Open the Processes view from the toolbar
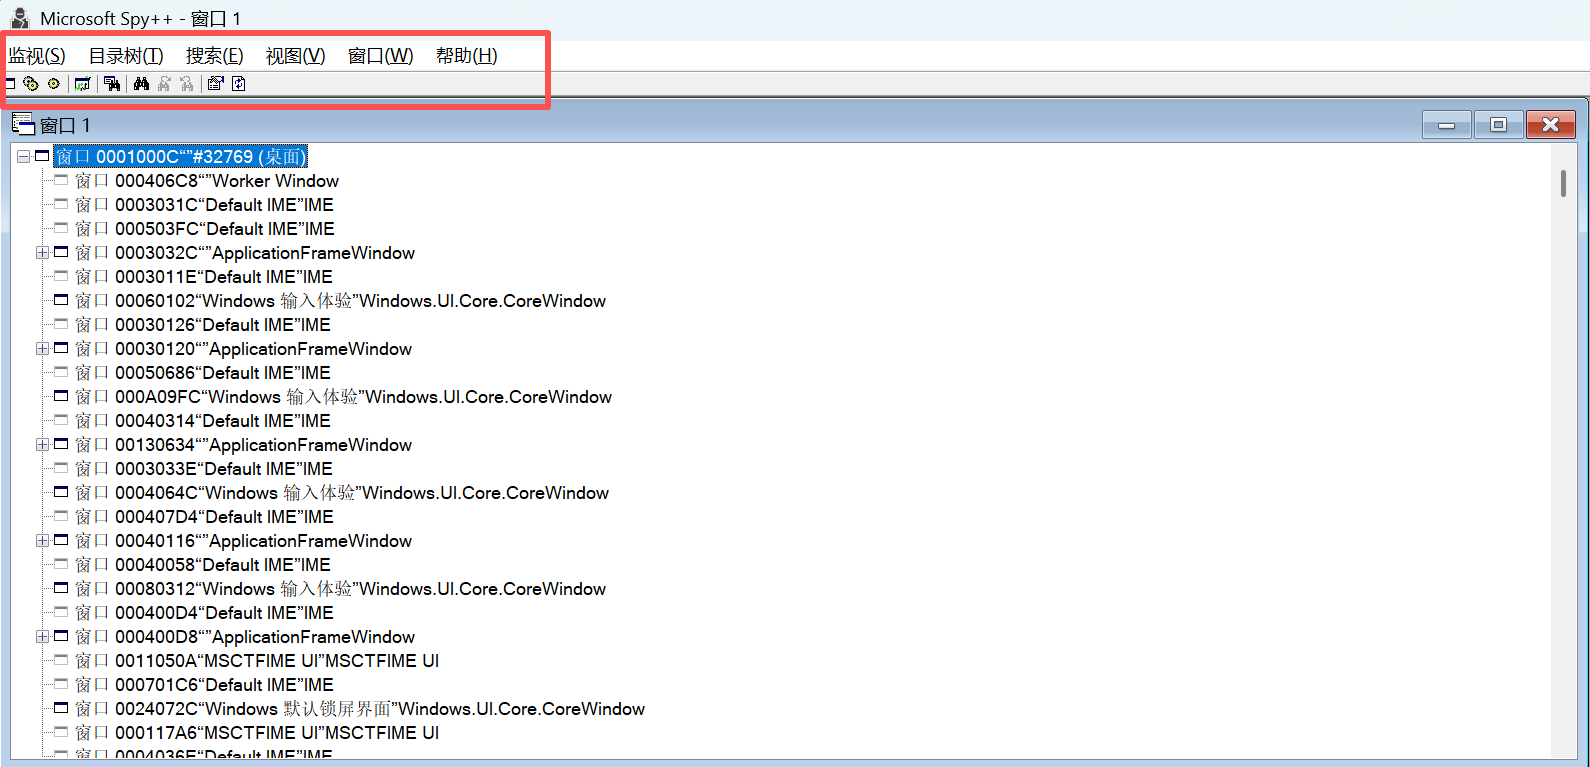Viewport: 1590px width, 767px height. (31, 84)
